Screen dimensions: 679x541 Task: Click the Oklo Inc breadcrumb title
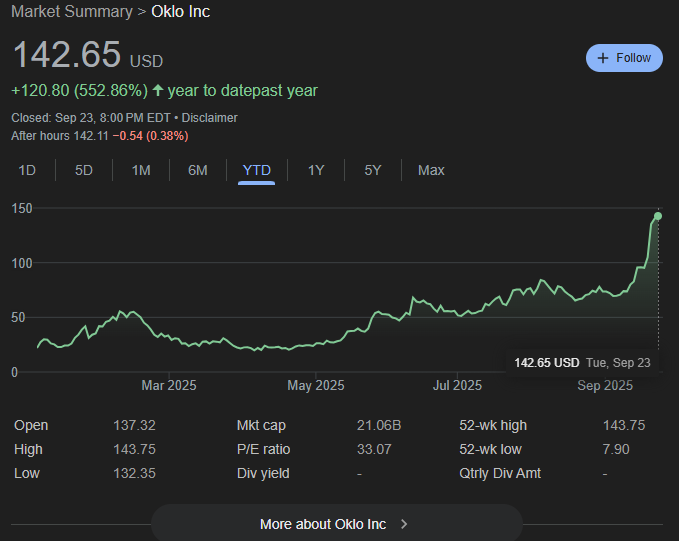click(x=181, y=11)
